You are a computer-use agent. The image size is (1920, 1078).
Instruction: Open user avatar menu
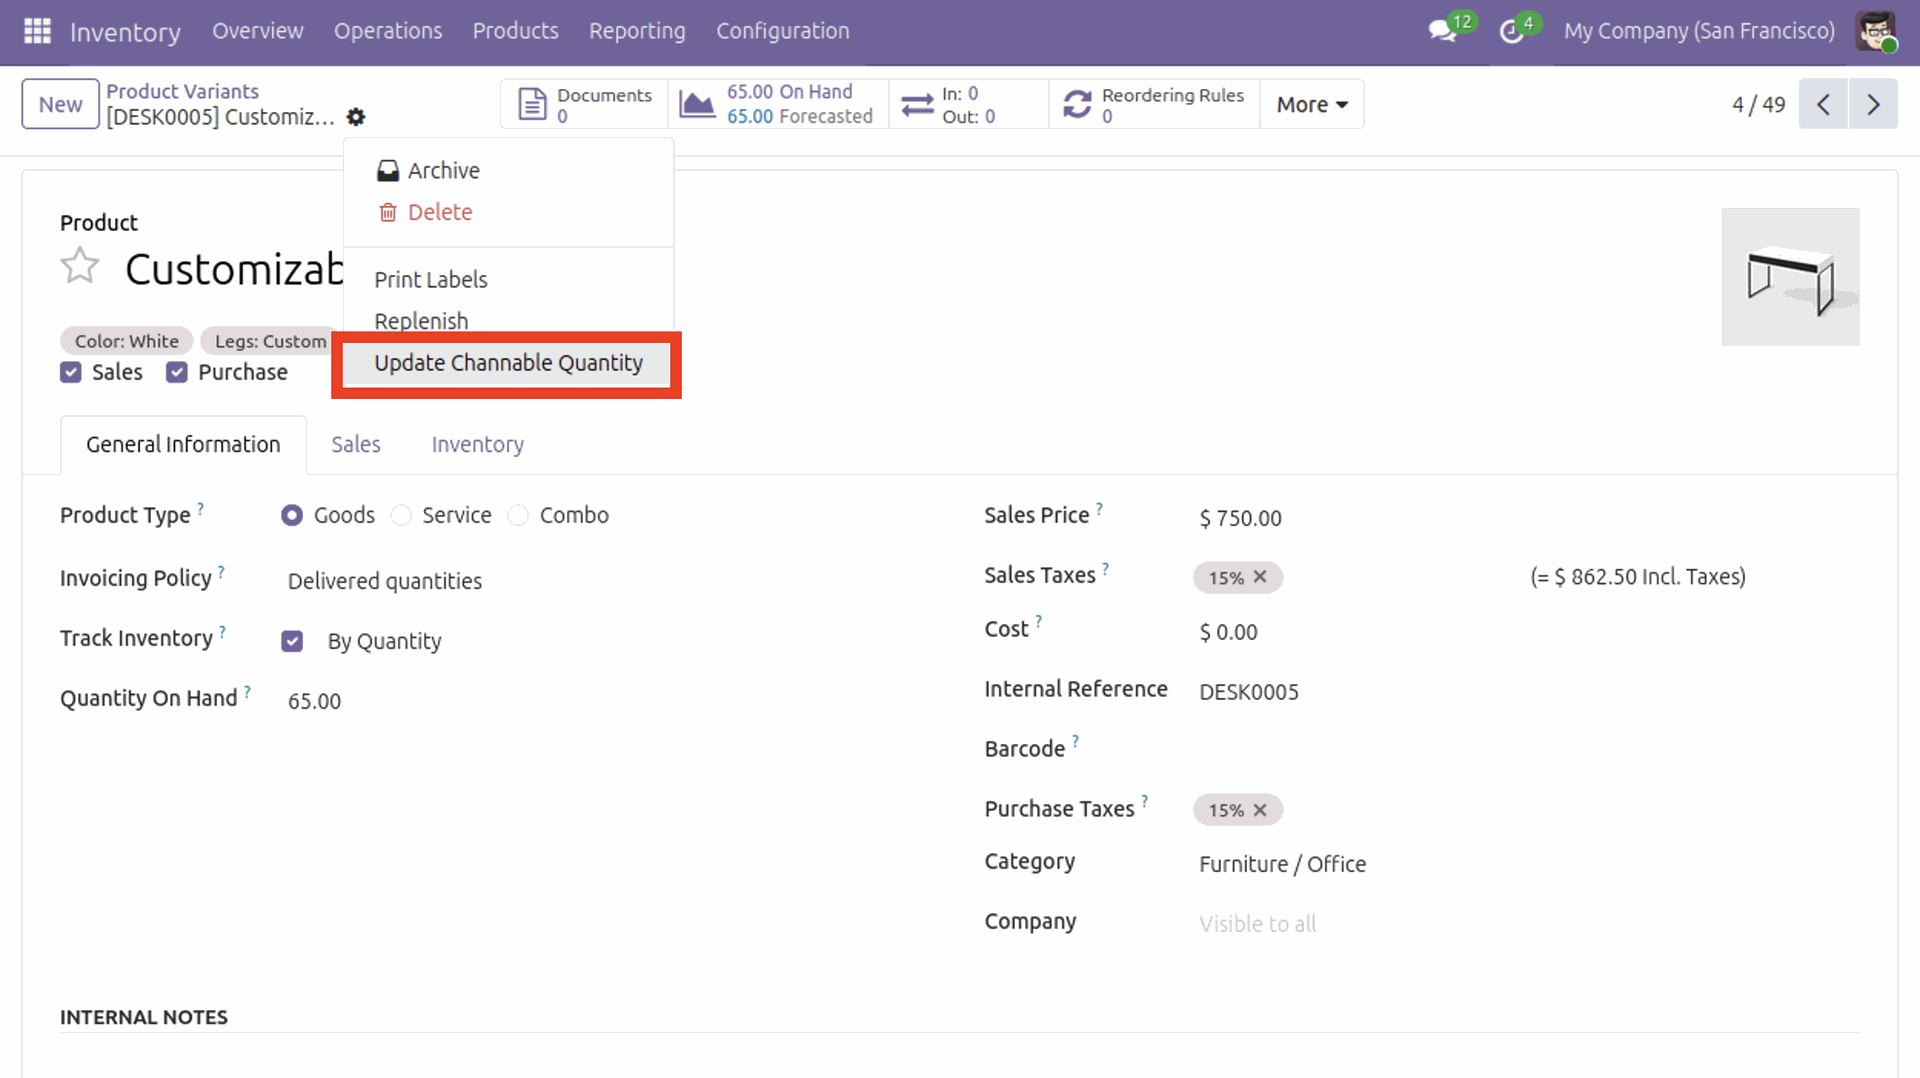(x=1875, y=31)
